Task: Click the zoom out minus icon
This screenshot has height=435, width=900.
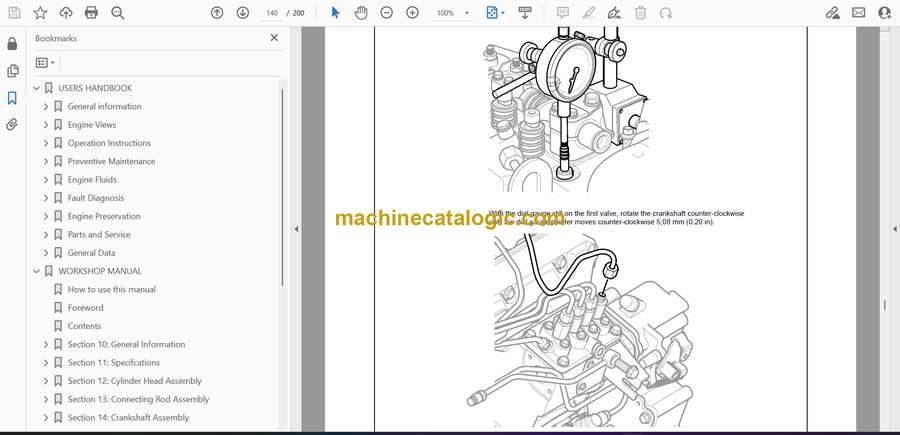Action: [386, 13]
